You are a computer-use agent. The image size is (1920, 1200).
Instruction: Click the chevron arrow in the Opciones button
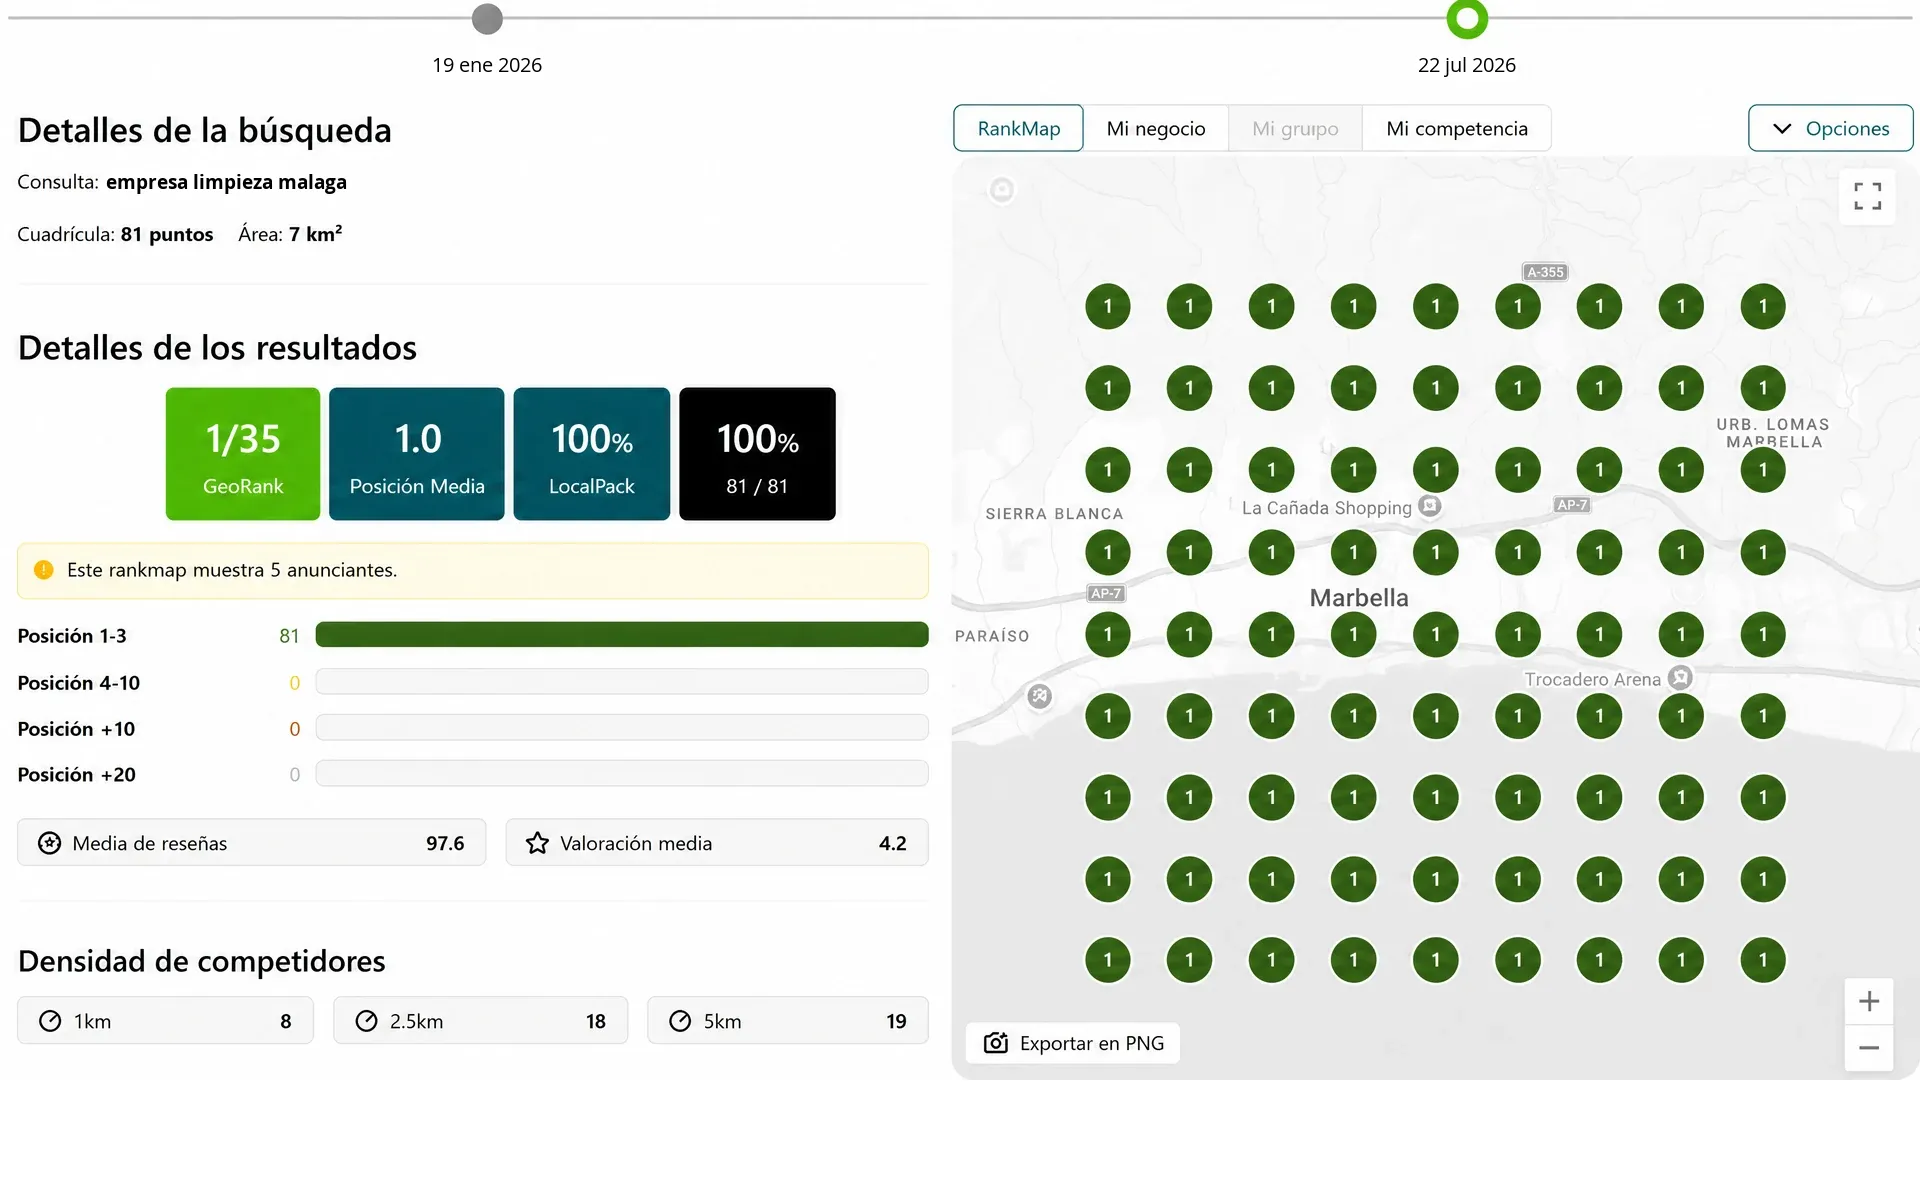(x=1782, y=129)
